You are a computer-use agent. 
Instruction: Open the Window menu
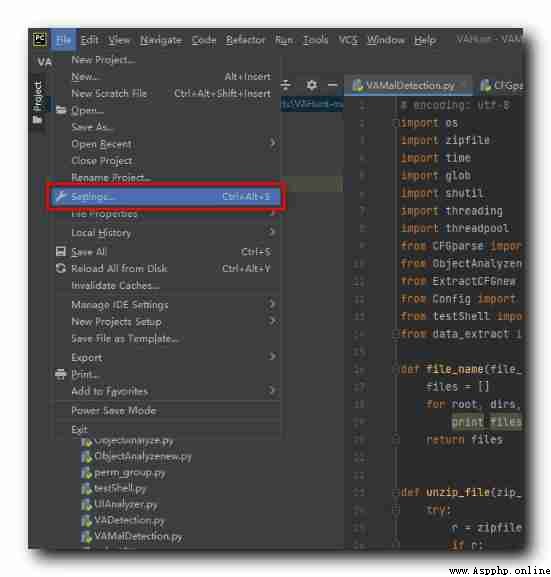click(386, 39)
